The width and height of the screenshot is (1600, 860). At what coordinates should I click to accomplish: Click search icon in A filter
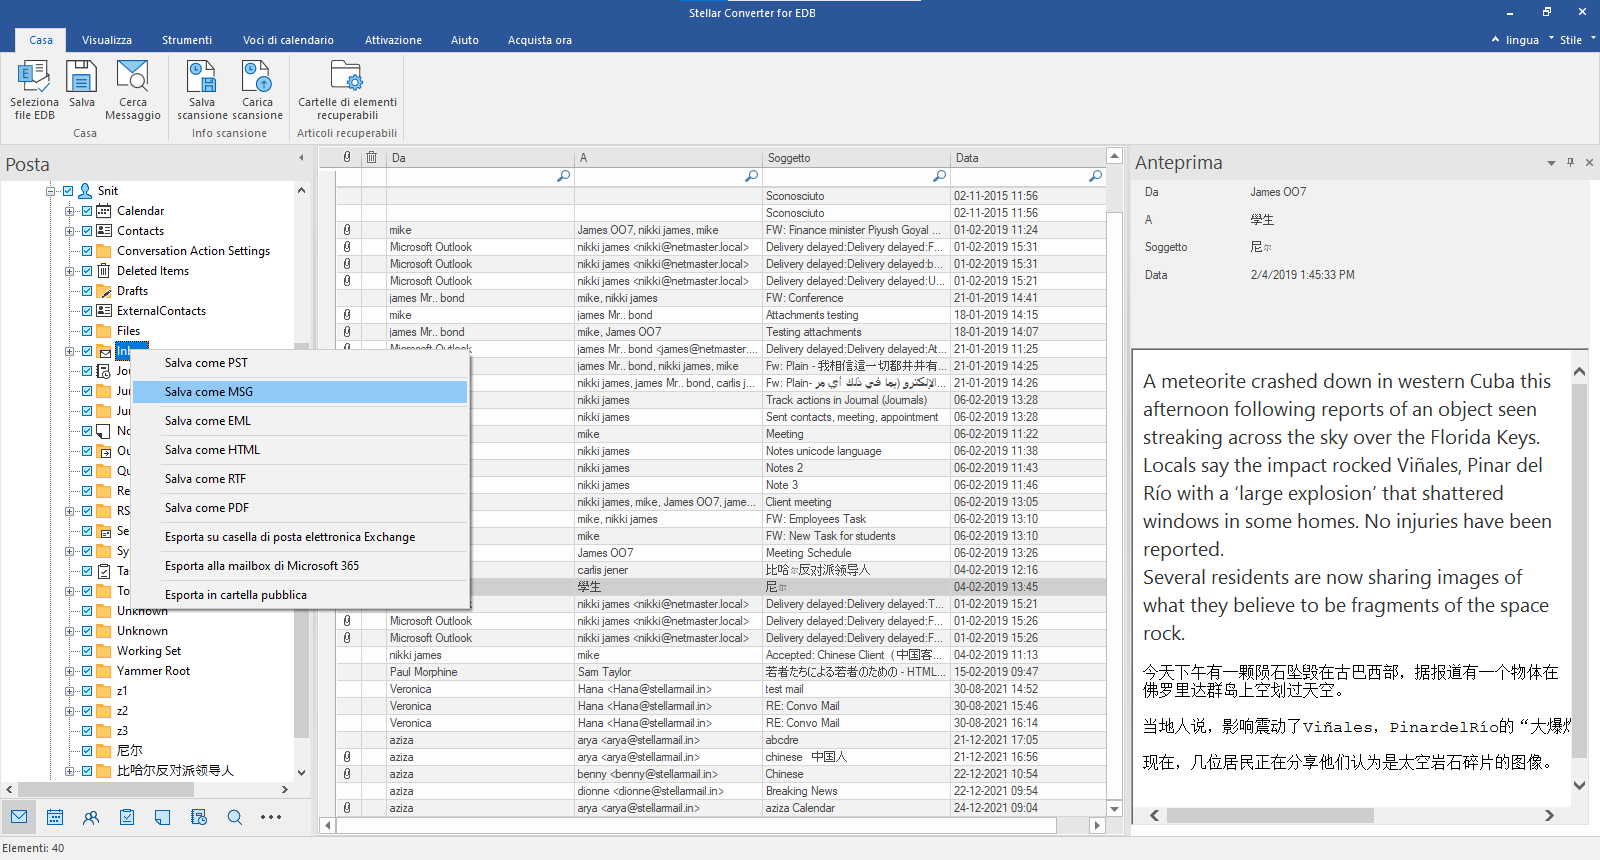click(752, 176)
